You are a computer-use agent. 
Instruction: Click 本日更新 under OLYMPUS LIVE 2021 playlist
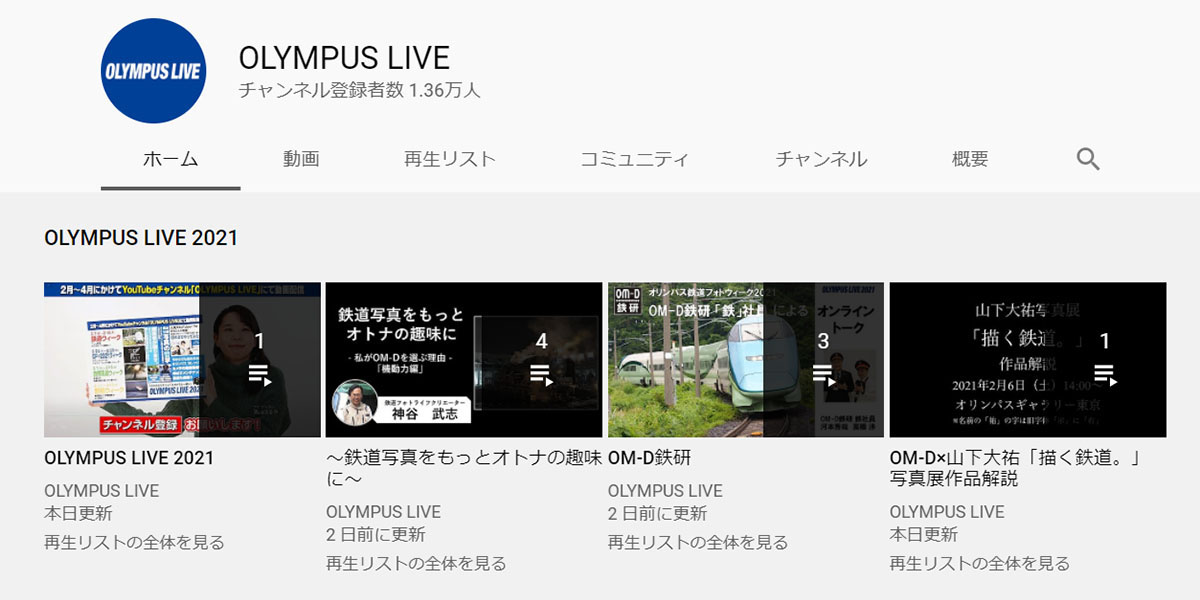point(78,514)
